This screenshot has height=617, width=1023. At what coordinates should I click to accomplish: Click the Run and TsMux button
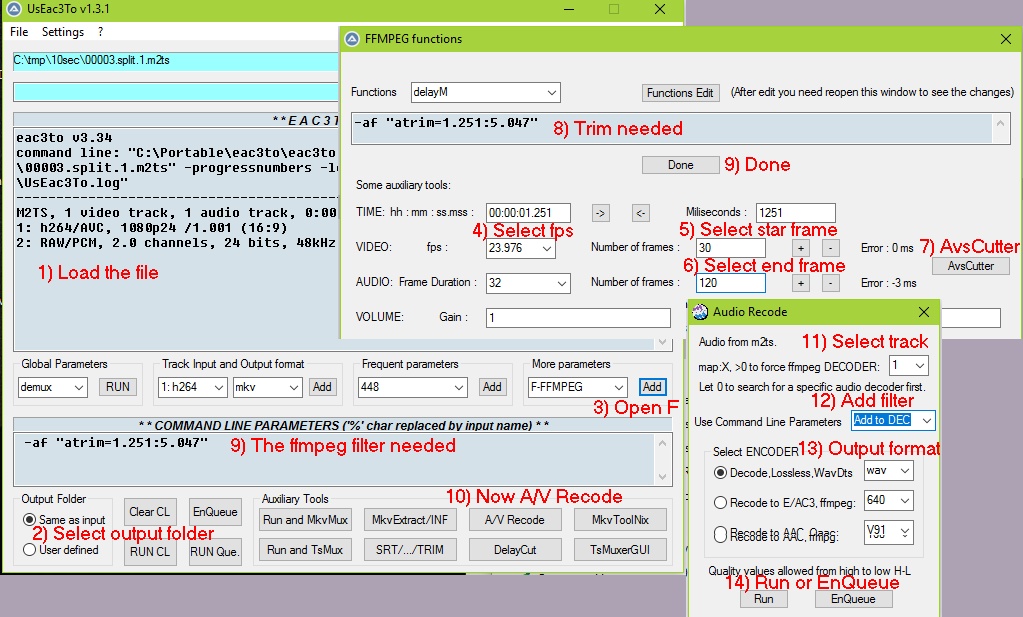pos(305,550)
